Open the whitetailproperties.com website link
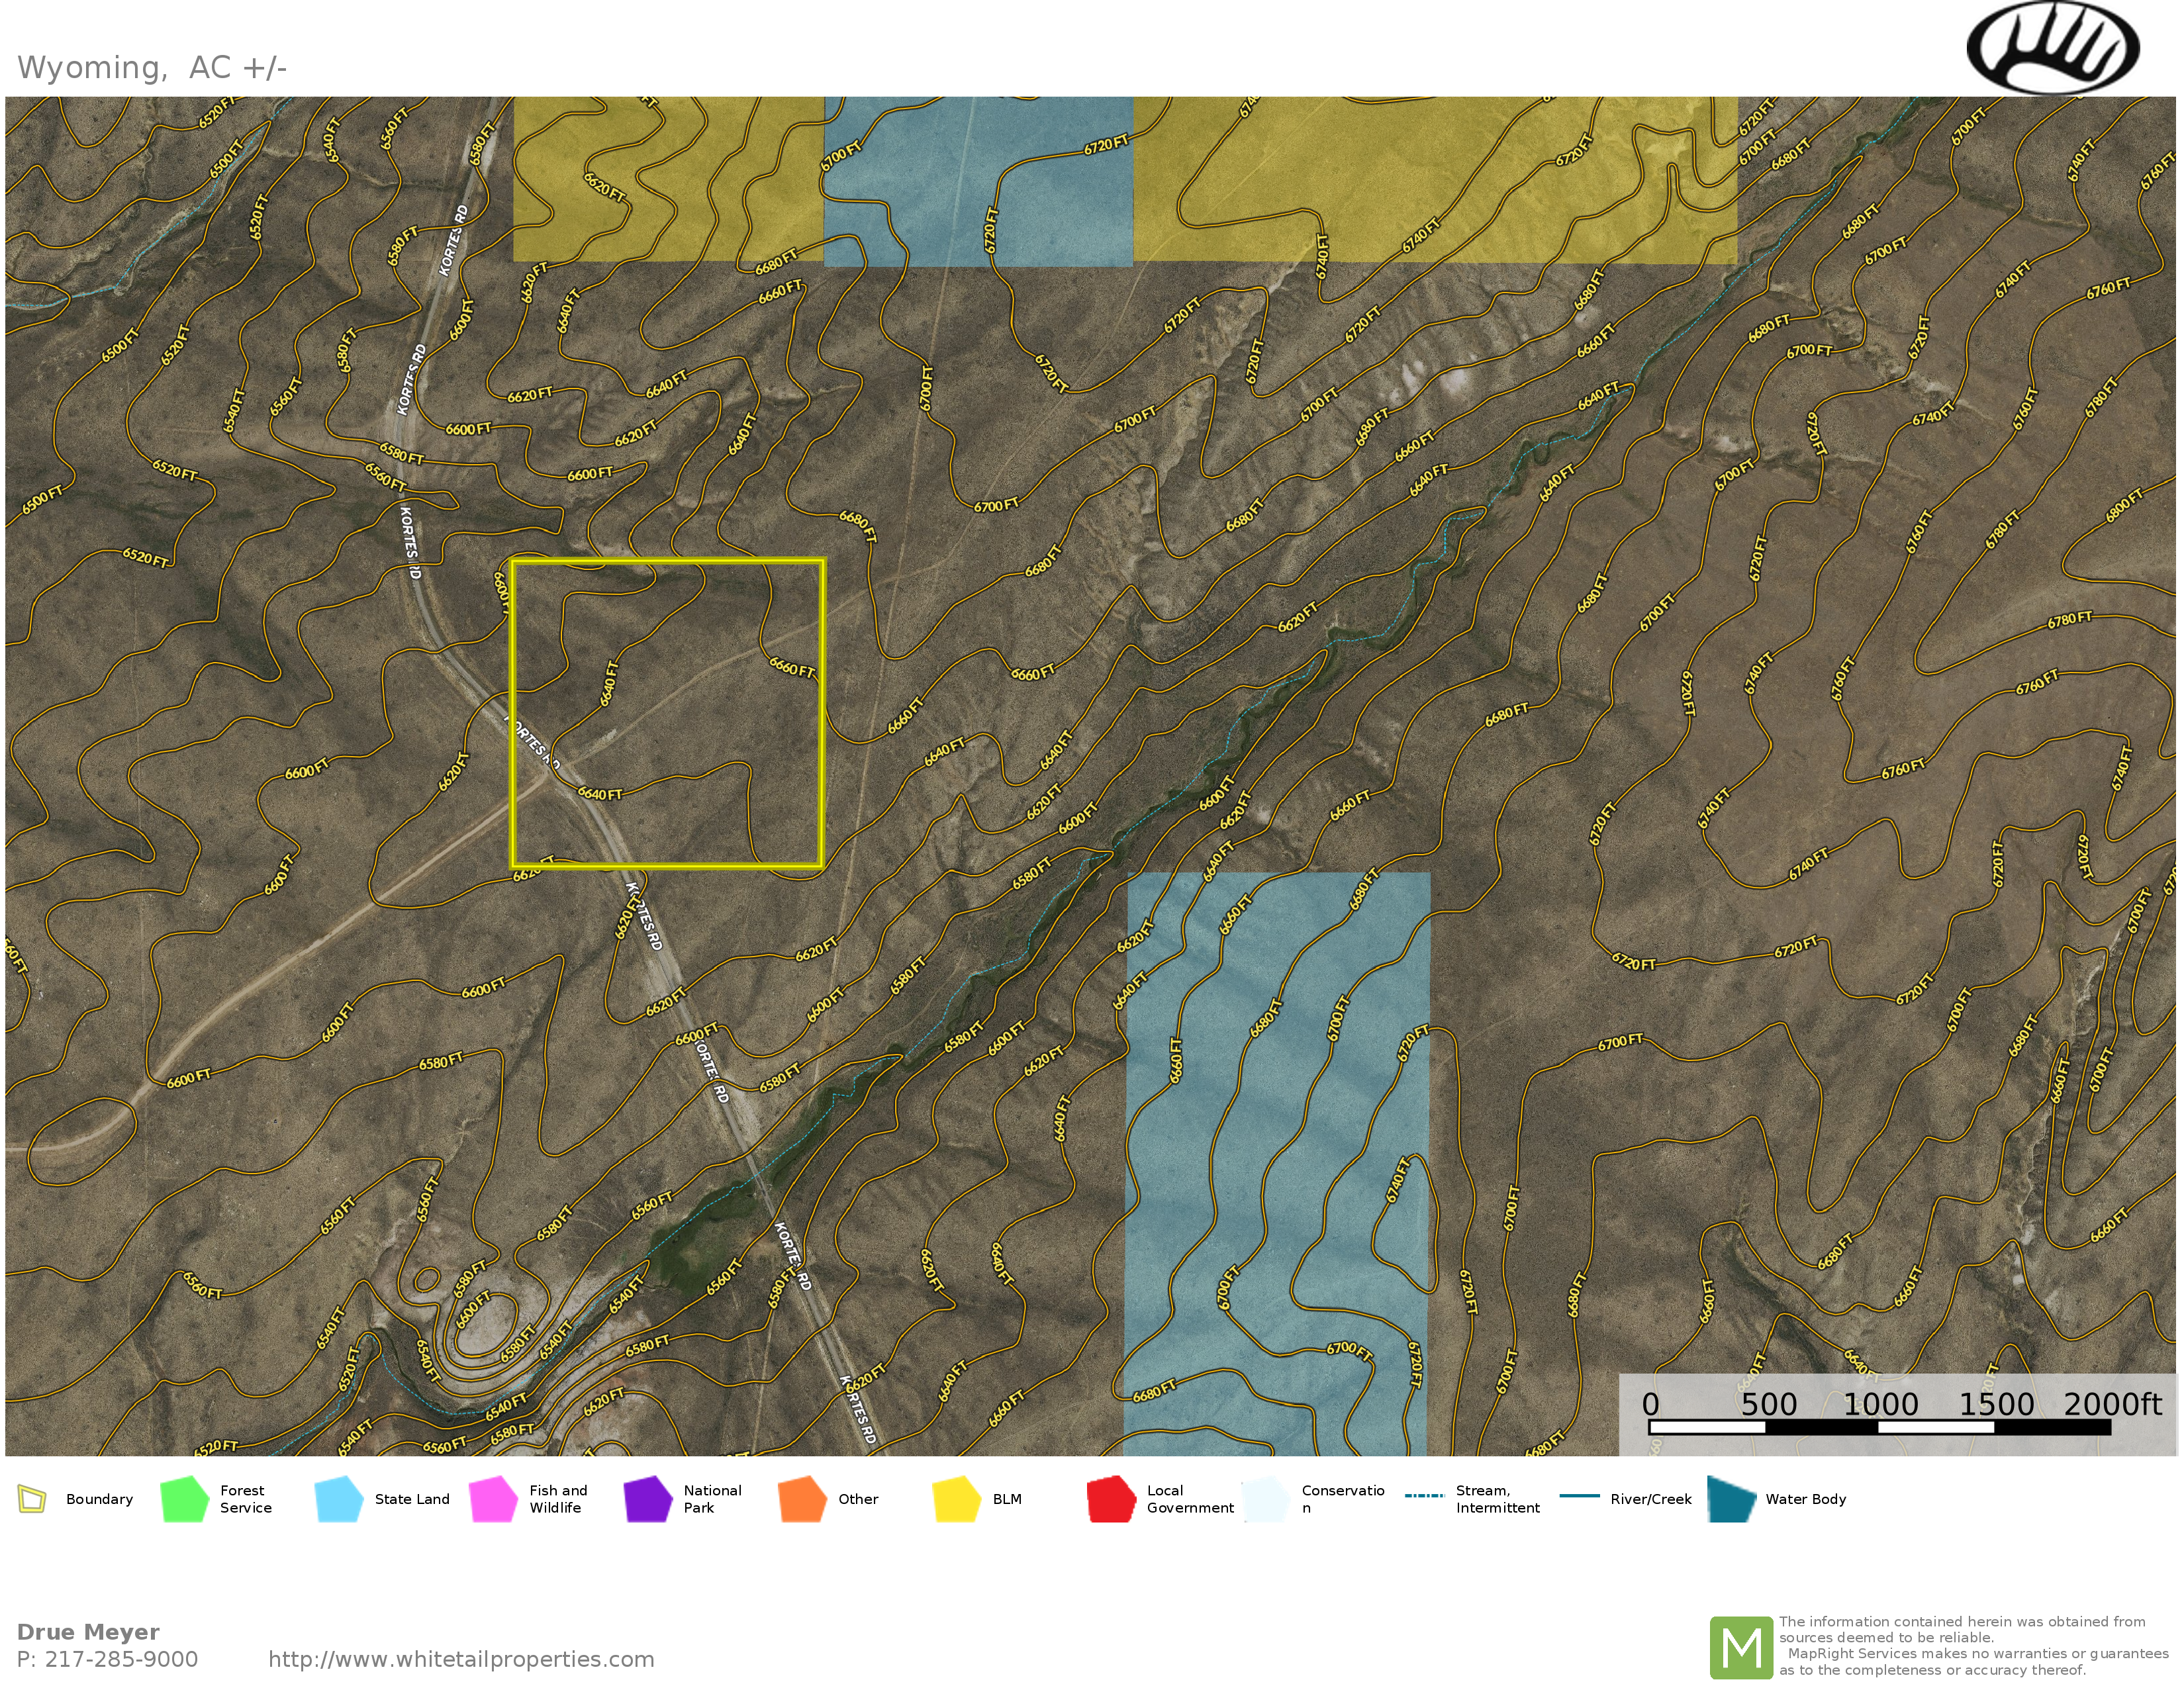2184x1688 pixels. pos(461,1659)
